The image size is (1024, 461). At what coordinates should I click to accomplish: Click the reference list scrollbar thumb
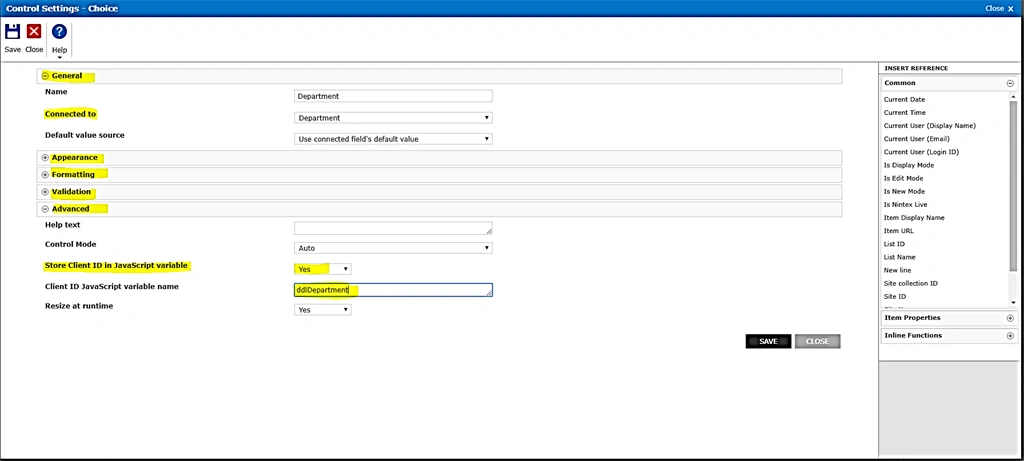pos(1013,185)
